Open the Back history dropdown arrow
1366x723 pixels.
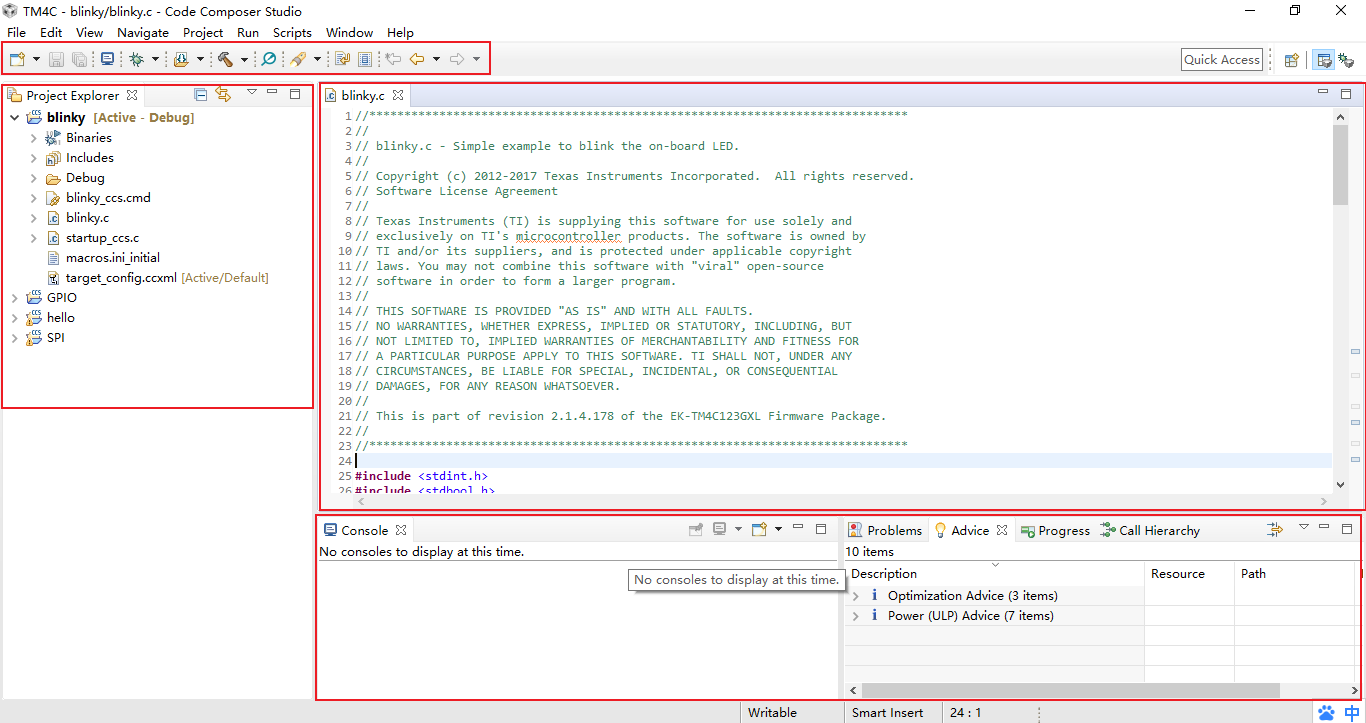point(436,60)
